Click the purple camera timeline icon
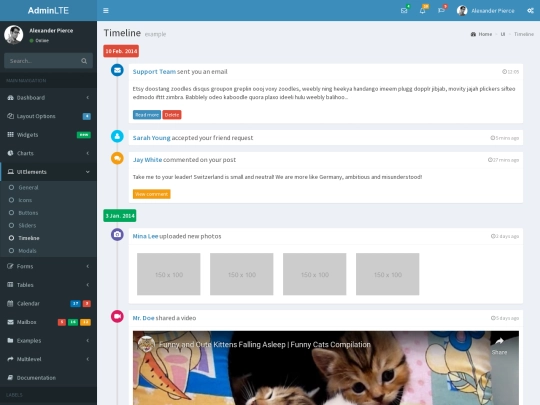 point(117,235)
